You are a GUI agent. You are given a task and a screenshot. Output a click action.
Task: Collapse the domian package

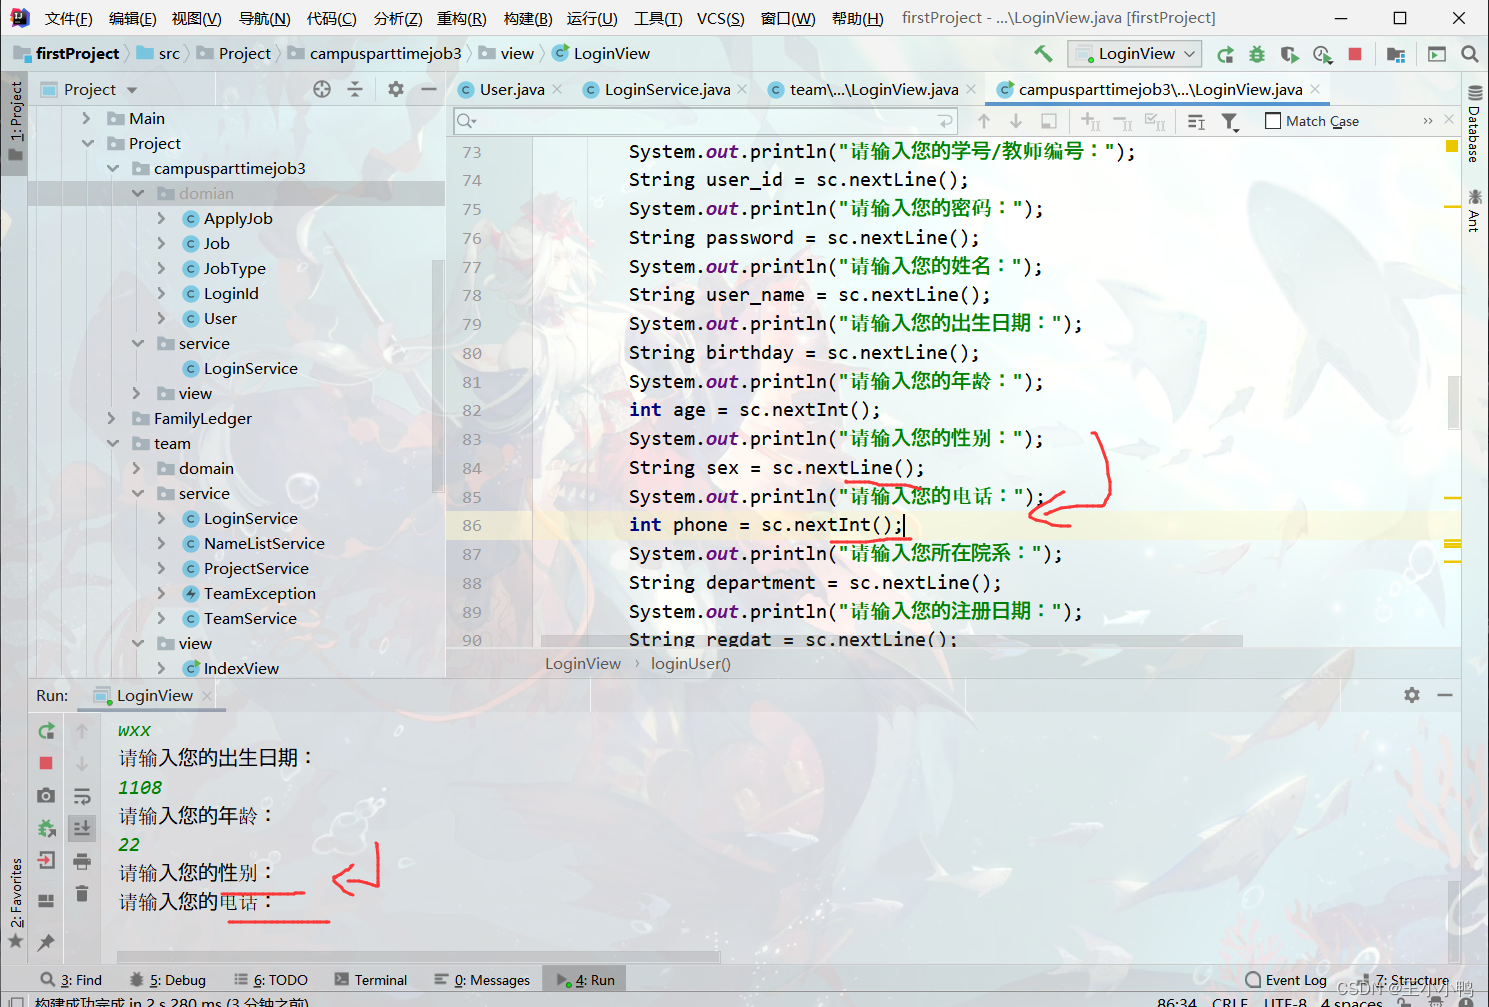click(137, 193)
